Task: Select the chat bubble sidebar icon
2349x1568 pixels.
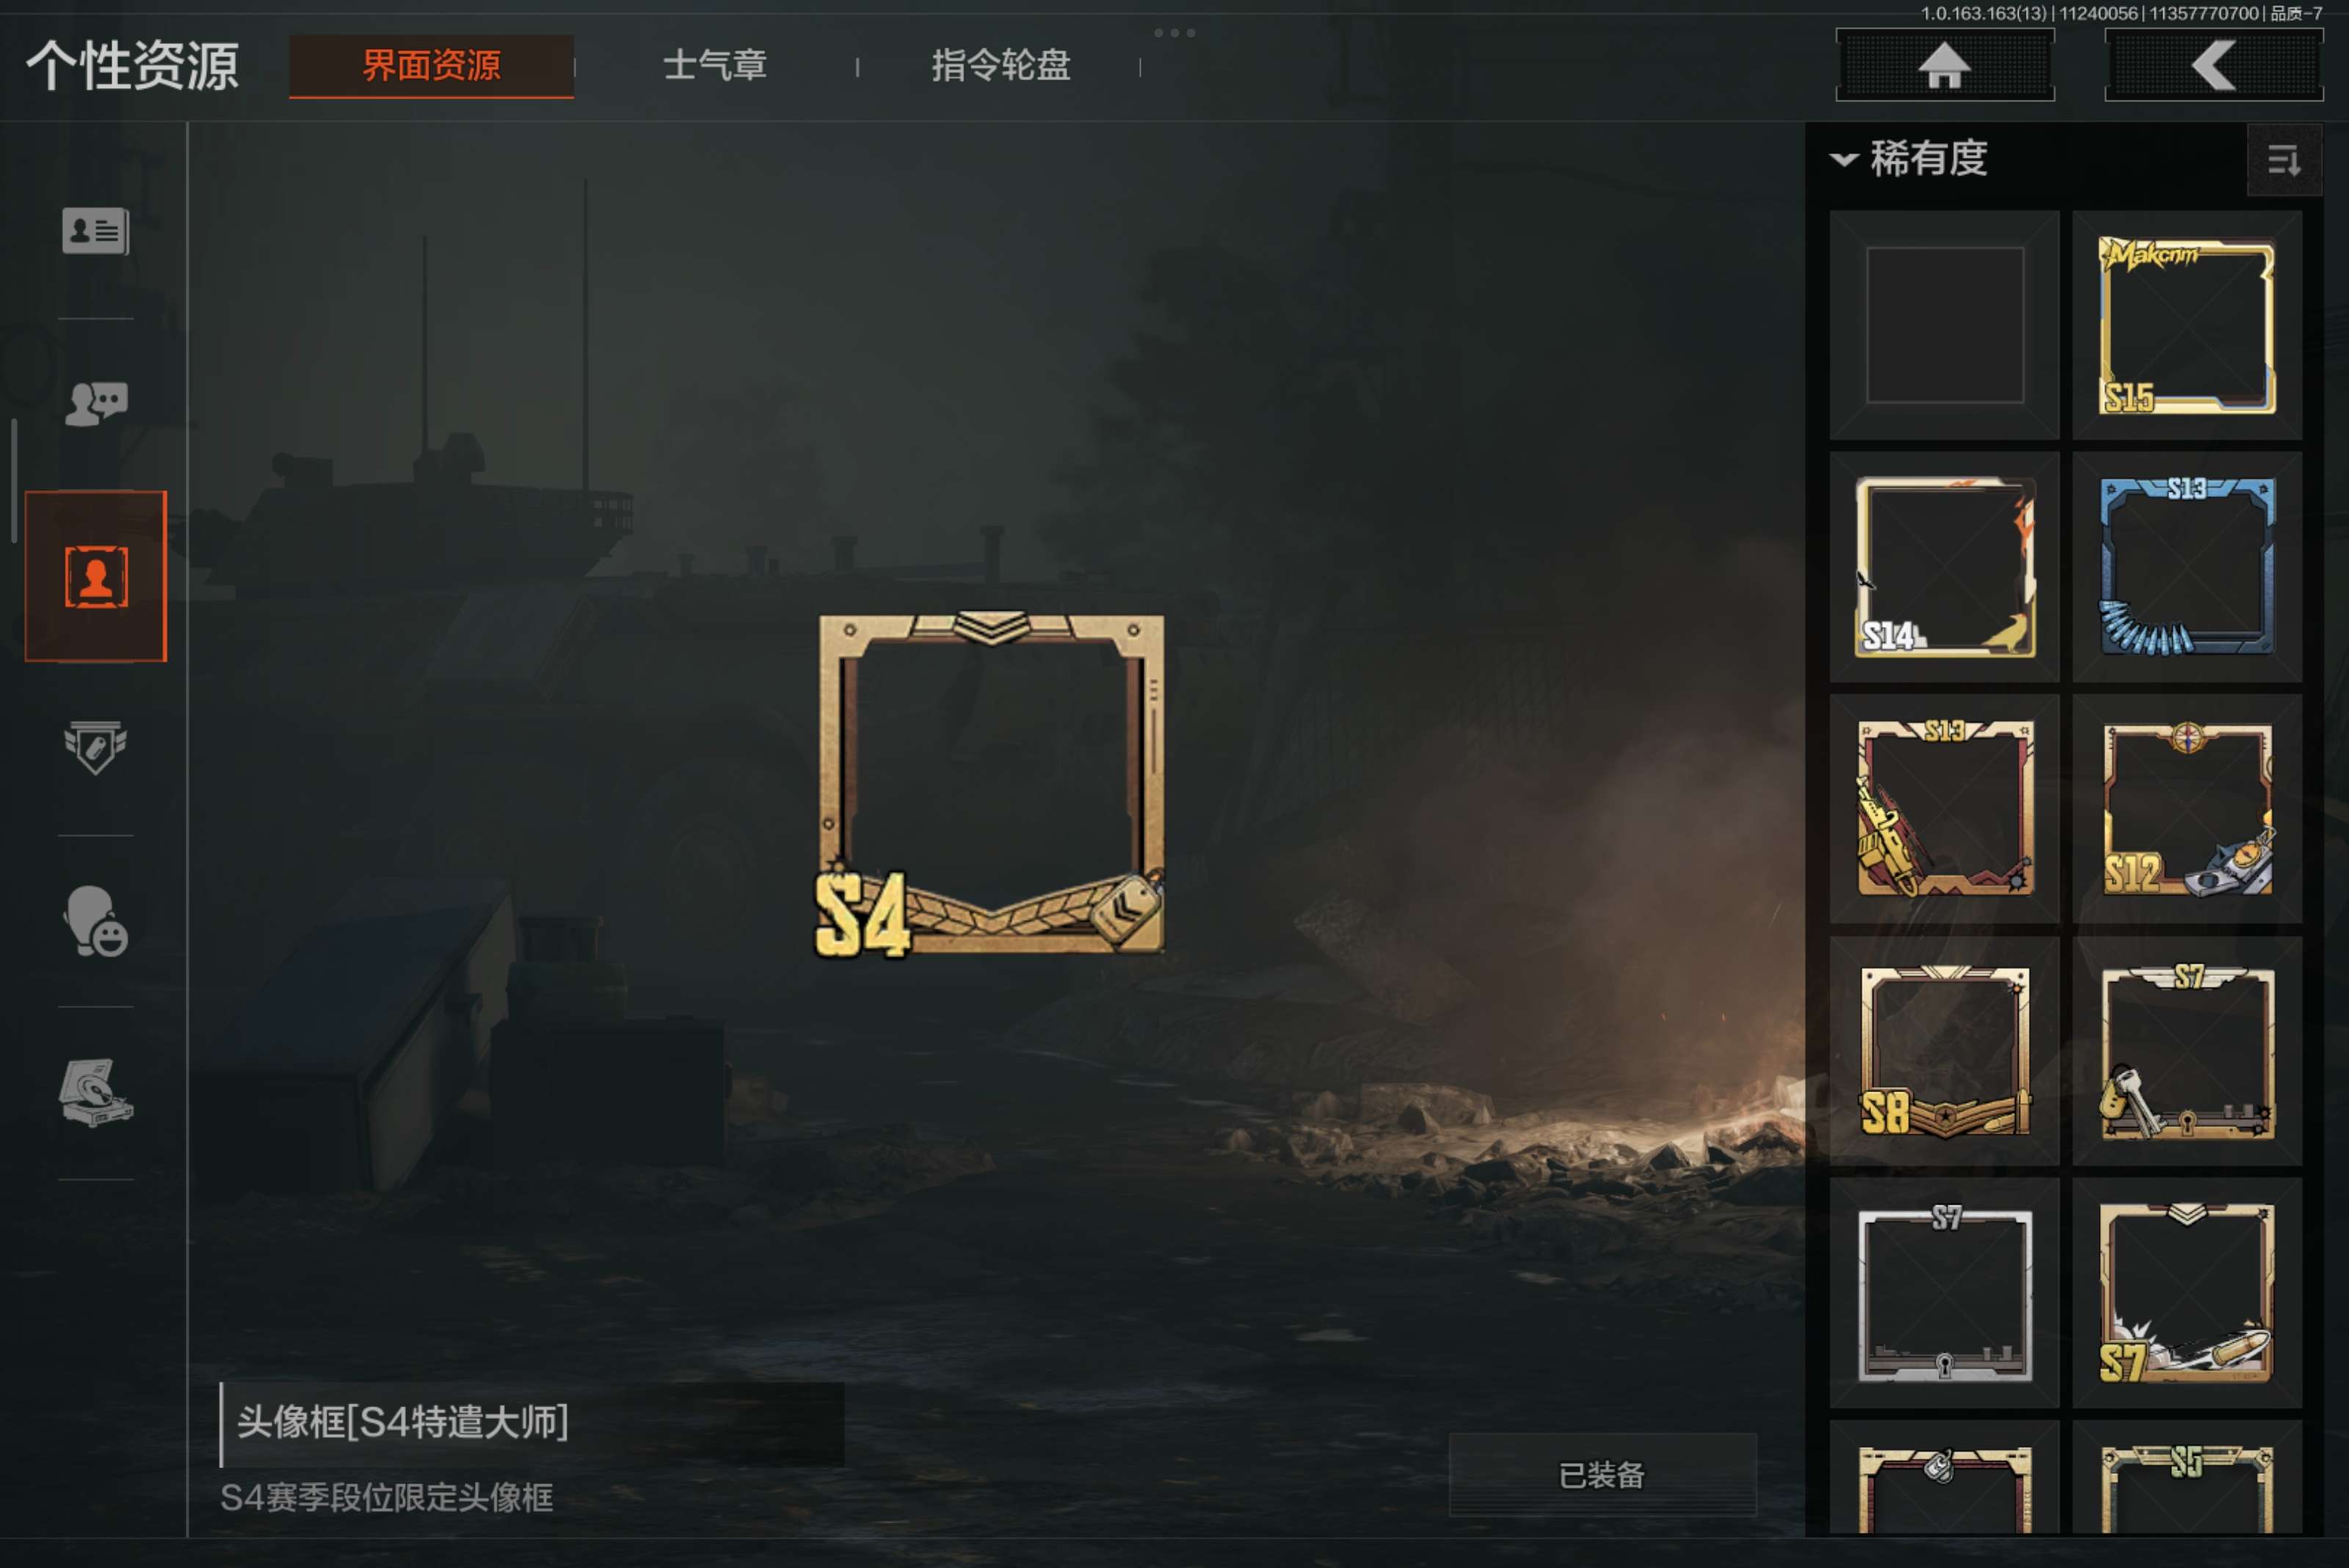Action: (95, 404)
